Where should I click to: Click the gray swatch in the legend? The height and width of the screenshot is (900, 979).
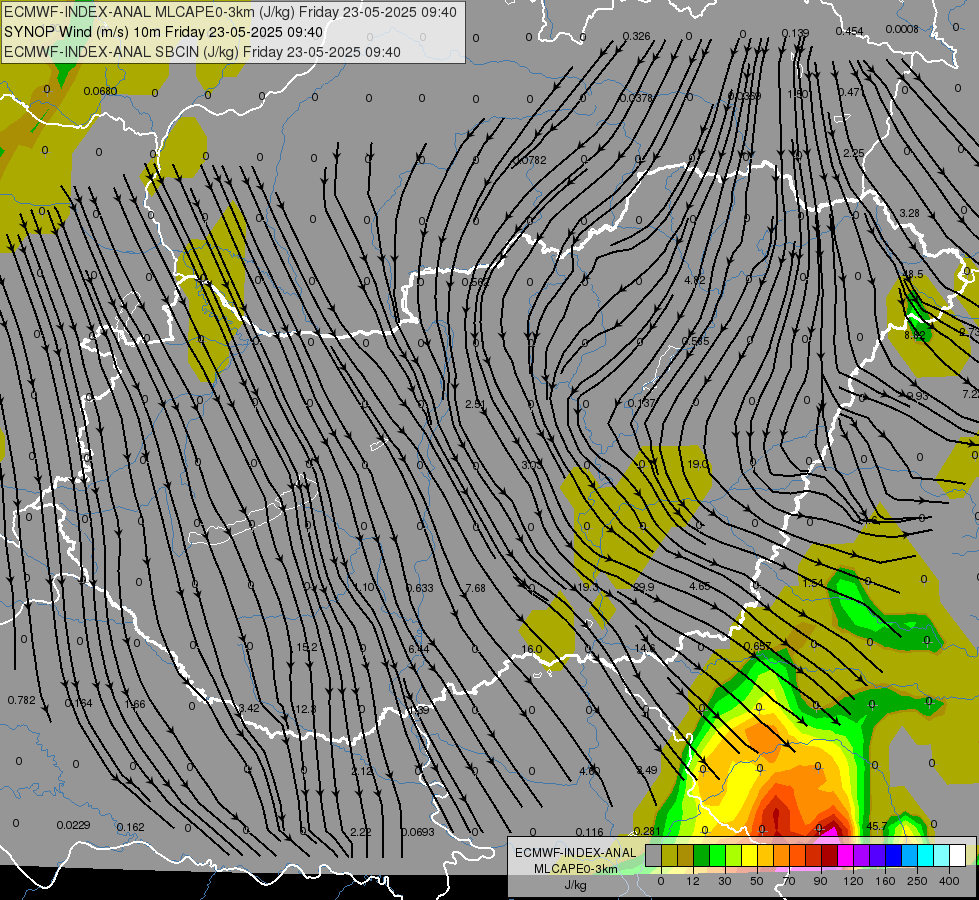(x=654, y=856)
